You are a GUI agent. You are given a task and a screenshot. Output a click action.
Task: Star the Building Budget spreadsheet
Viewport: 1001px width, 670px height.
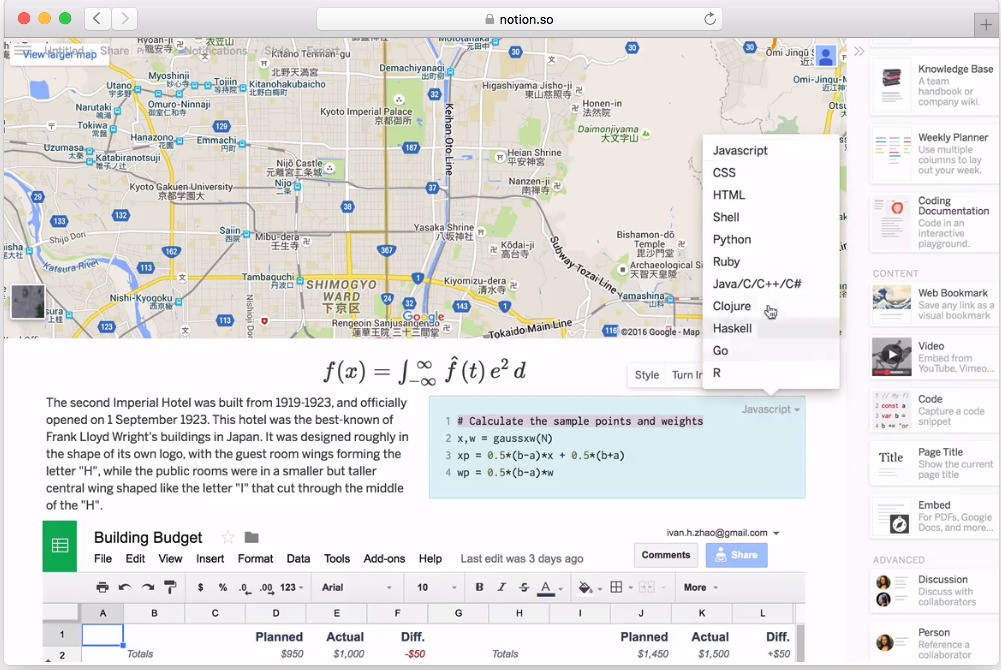[x=228, y=538]
